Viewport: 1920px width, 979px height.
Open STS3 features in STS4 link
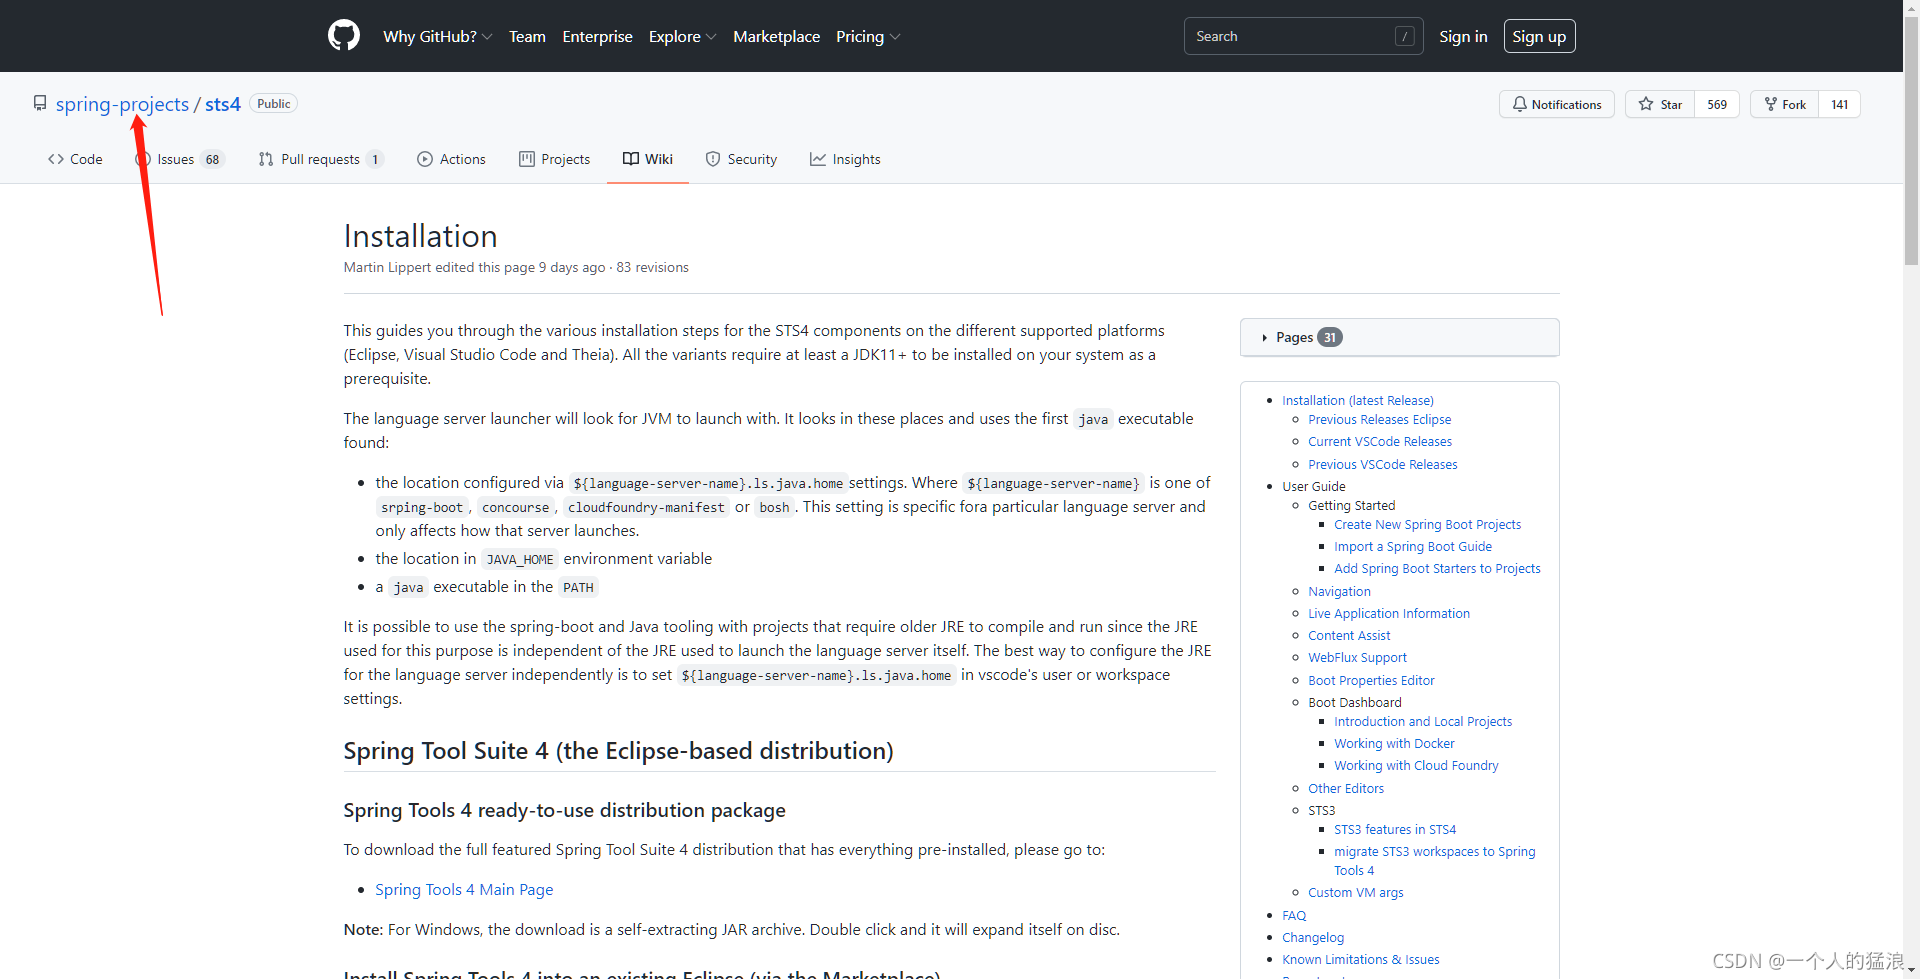(1394, 830)
